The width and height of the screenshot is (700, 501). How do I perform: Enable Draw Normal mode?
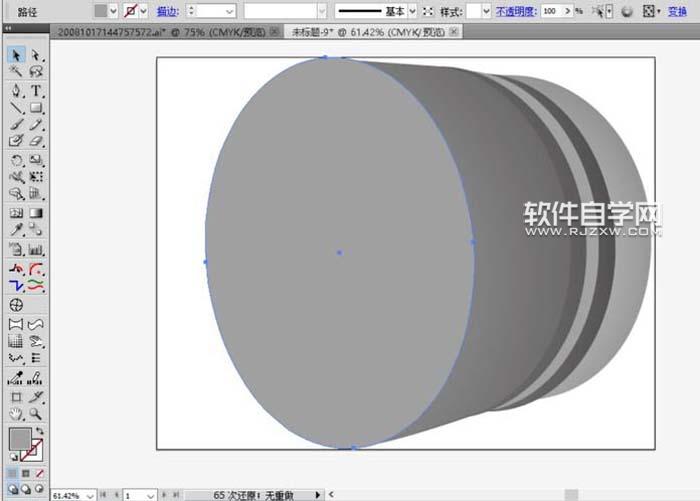click(13, 489)
